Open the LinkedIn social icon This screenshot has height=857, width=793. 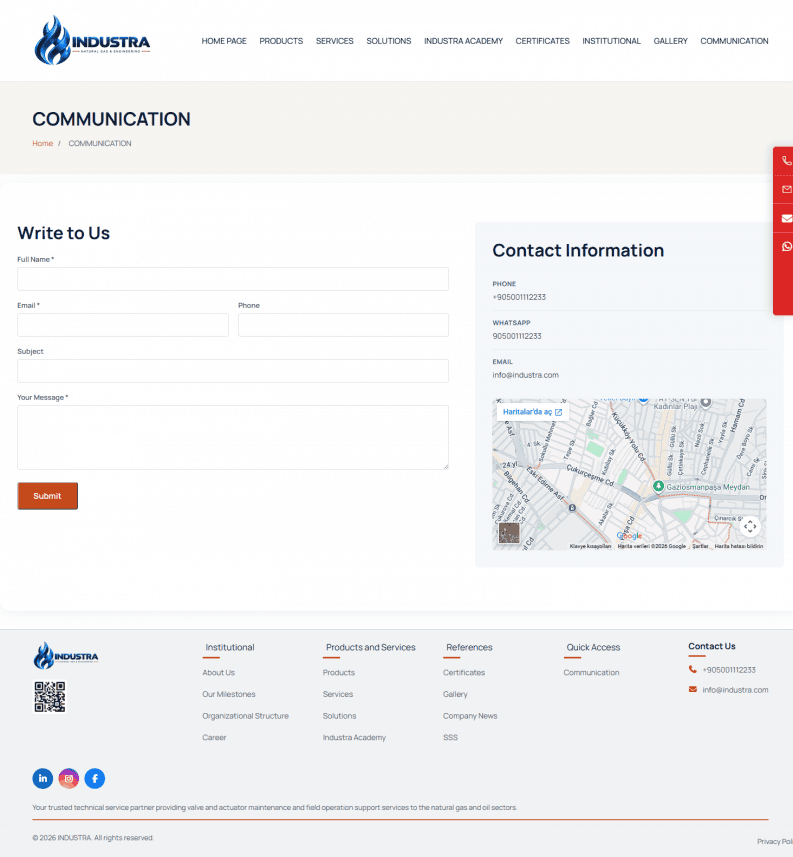tap(43, 778)
